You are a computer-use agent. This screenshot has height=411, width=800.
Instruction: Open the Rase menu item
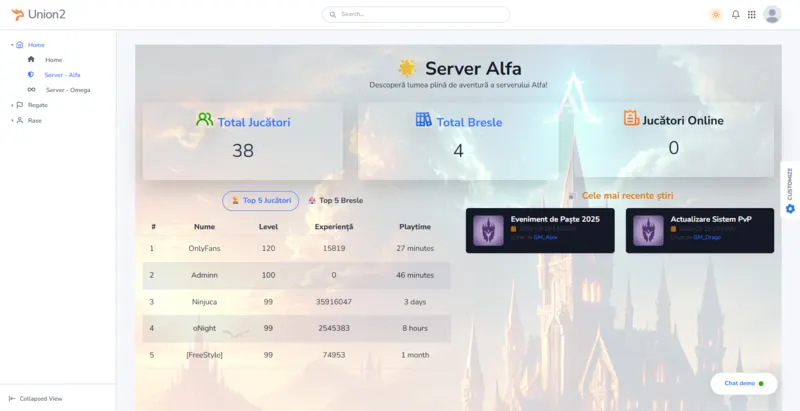coord(35,120)
